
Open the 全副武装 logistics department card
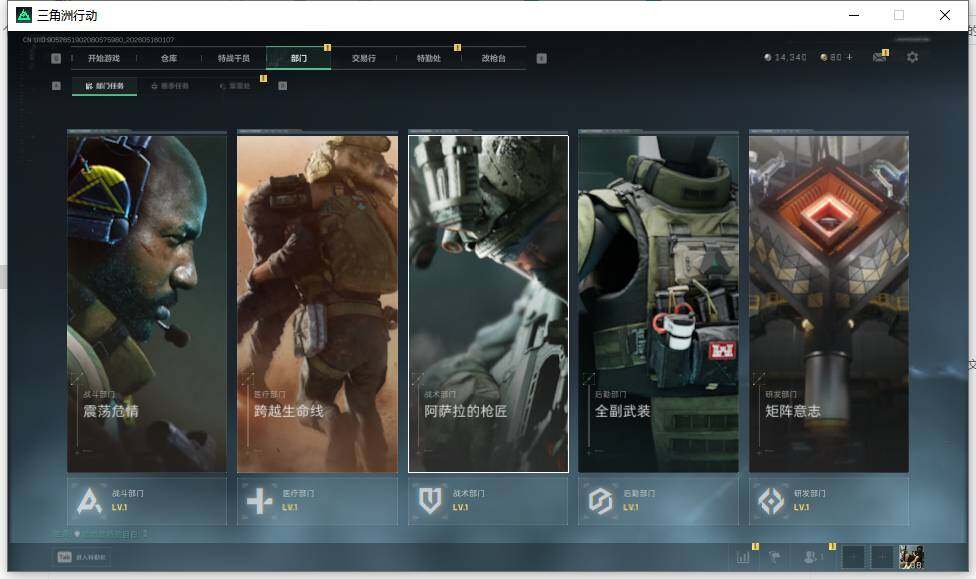(x=659, y=304)
